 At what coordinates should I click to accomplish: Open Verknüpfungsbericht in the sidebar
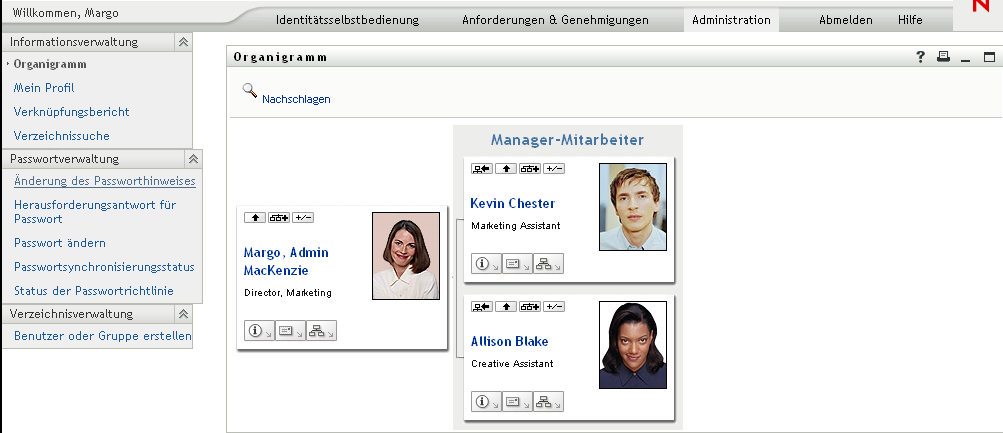pos(72,111)
